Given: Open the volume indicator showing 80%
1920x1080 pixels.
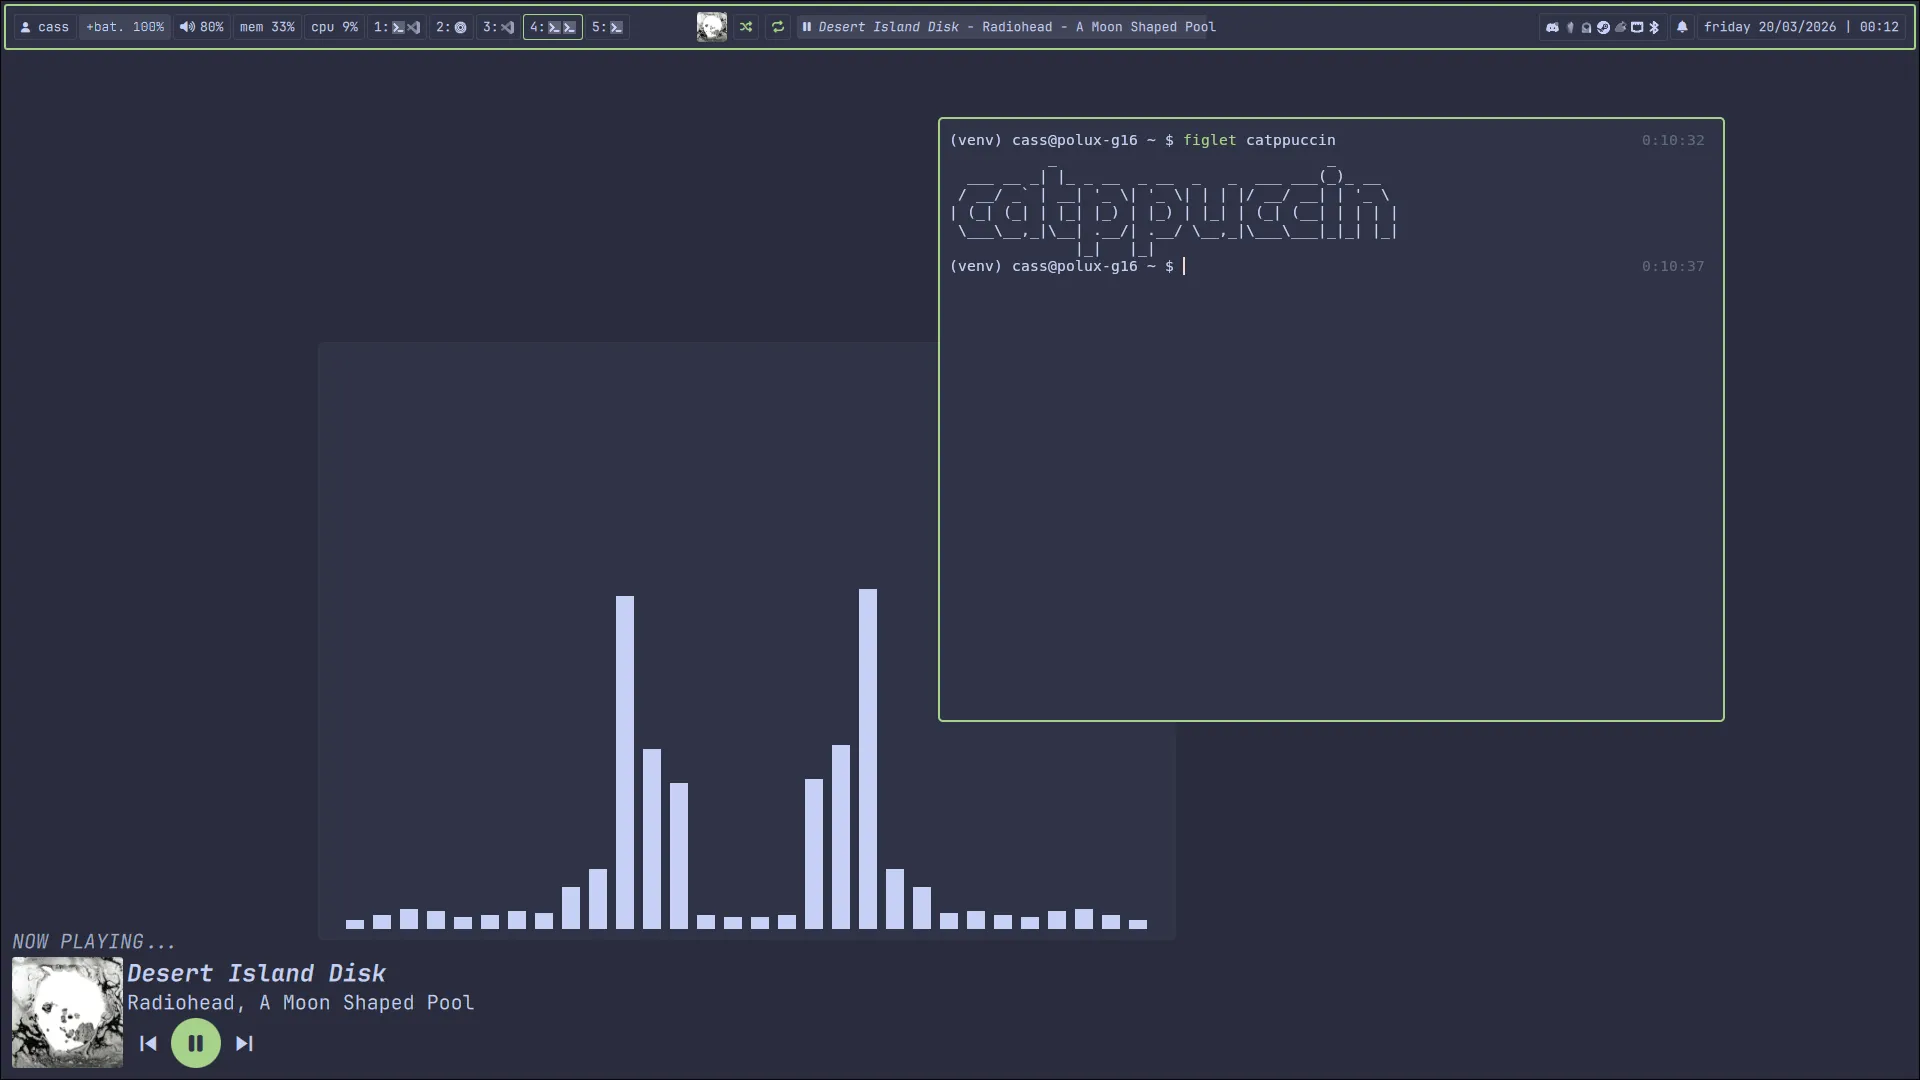Looking at the screenshot, I should pyautogui.click(x=202, y=27).
